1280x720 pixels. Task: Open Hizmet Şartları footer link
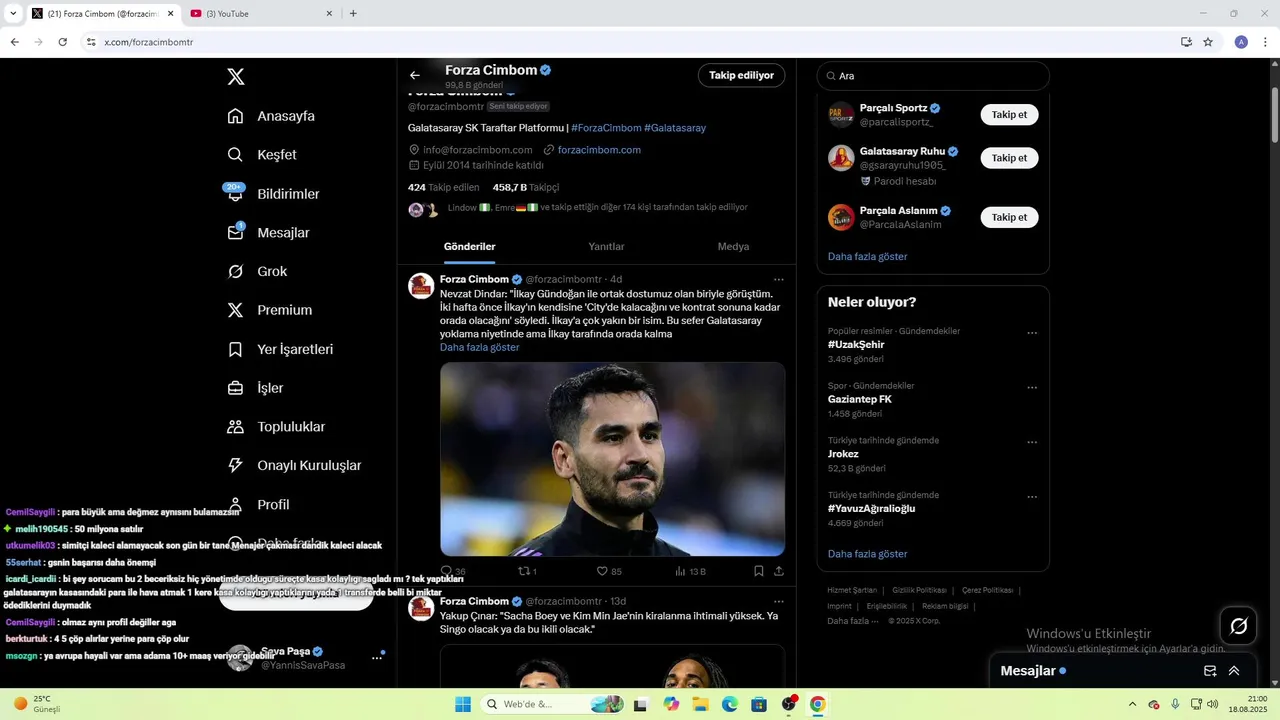coord(852,590)
